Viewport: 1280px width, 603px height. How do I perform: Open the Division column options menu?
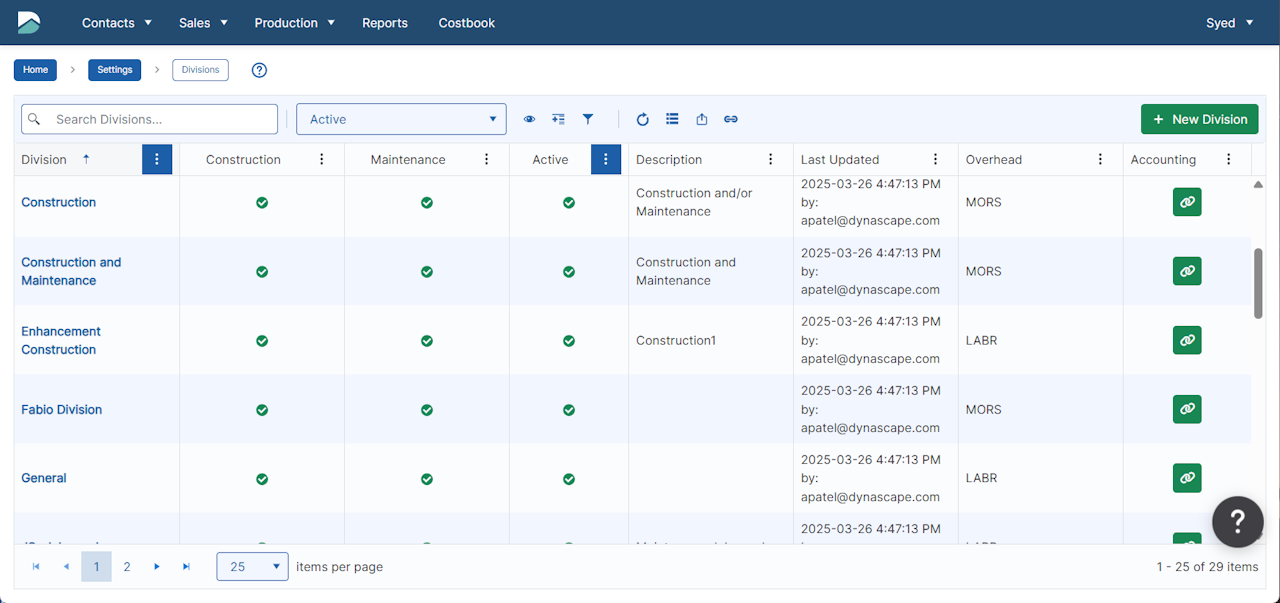[157, 159]
